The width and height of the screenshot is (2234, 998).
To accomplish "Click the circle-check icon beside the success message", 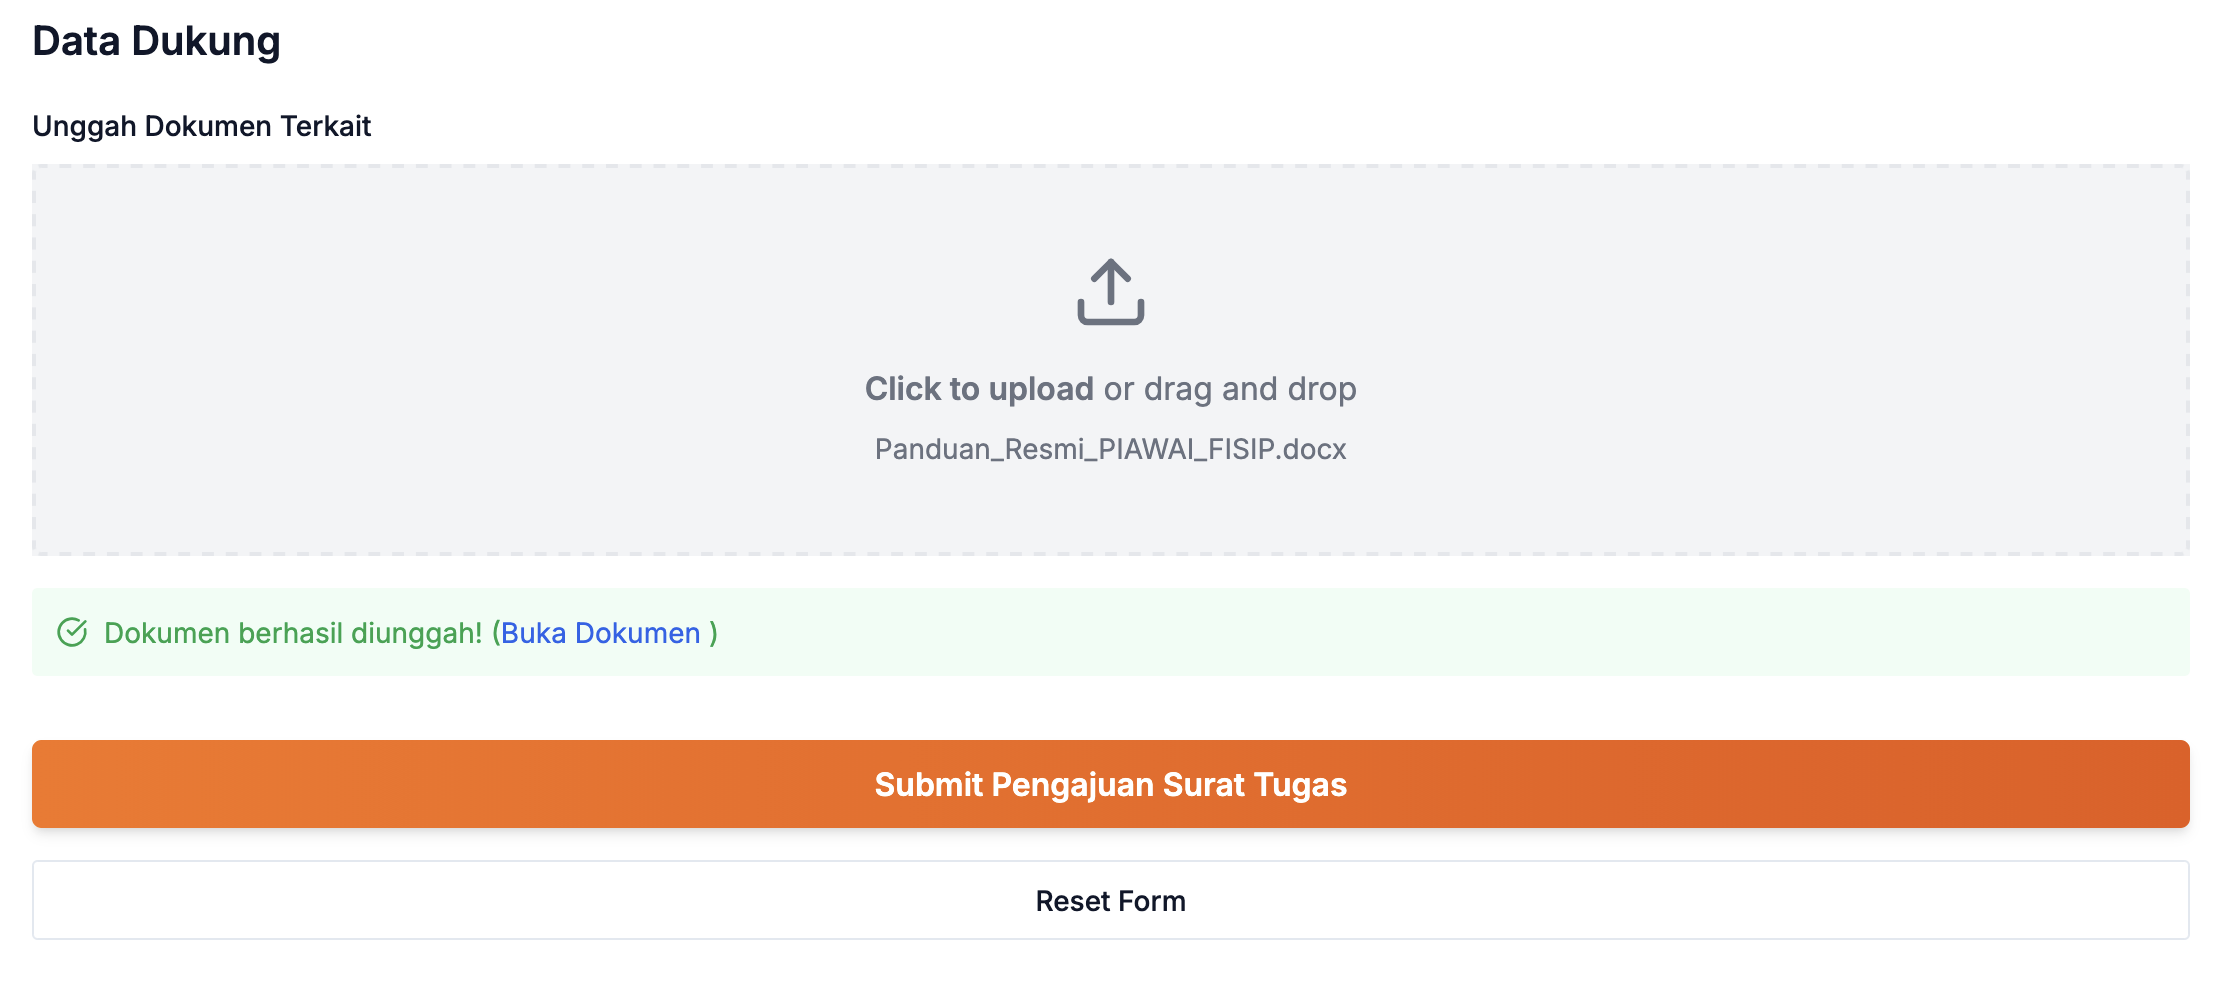I will click(x=71, y=631).
